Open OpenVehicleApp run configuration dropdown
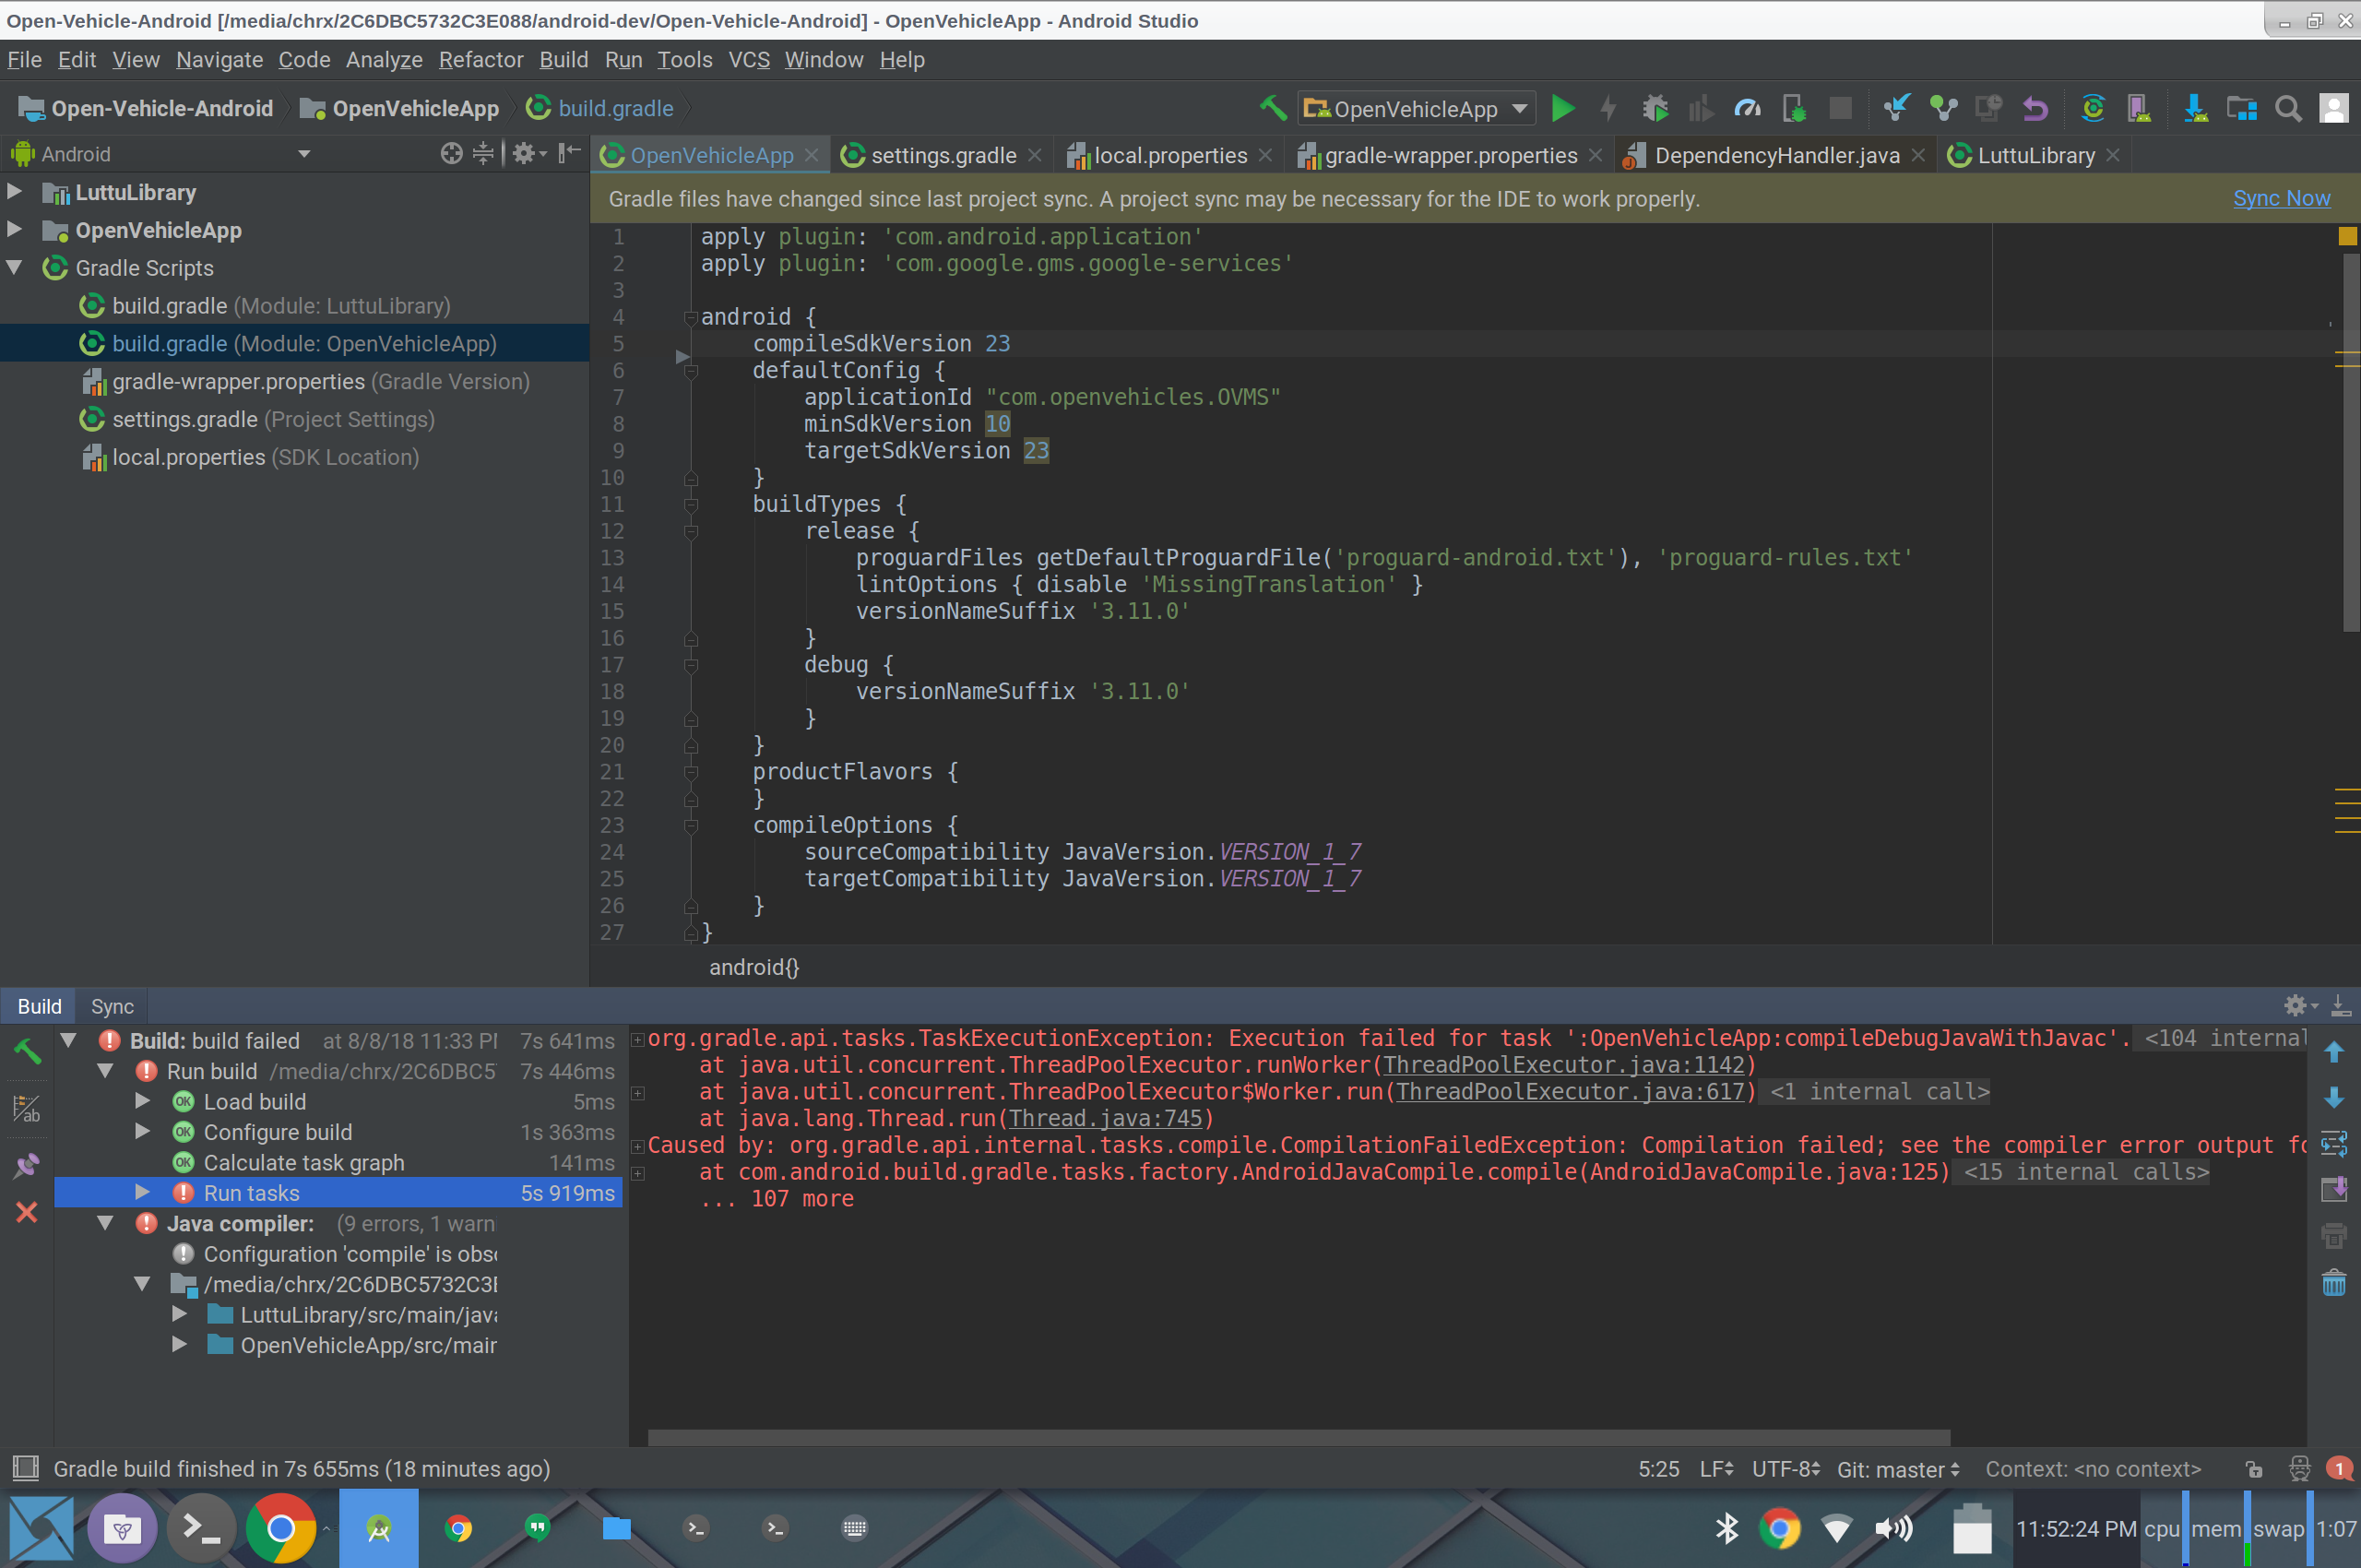This screenshot has height=1568, width=2361. pos(1416,108)
